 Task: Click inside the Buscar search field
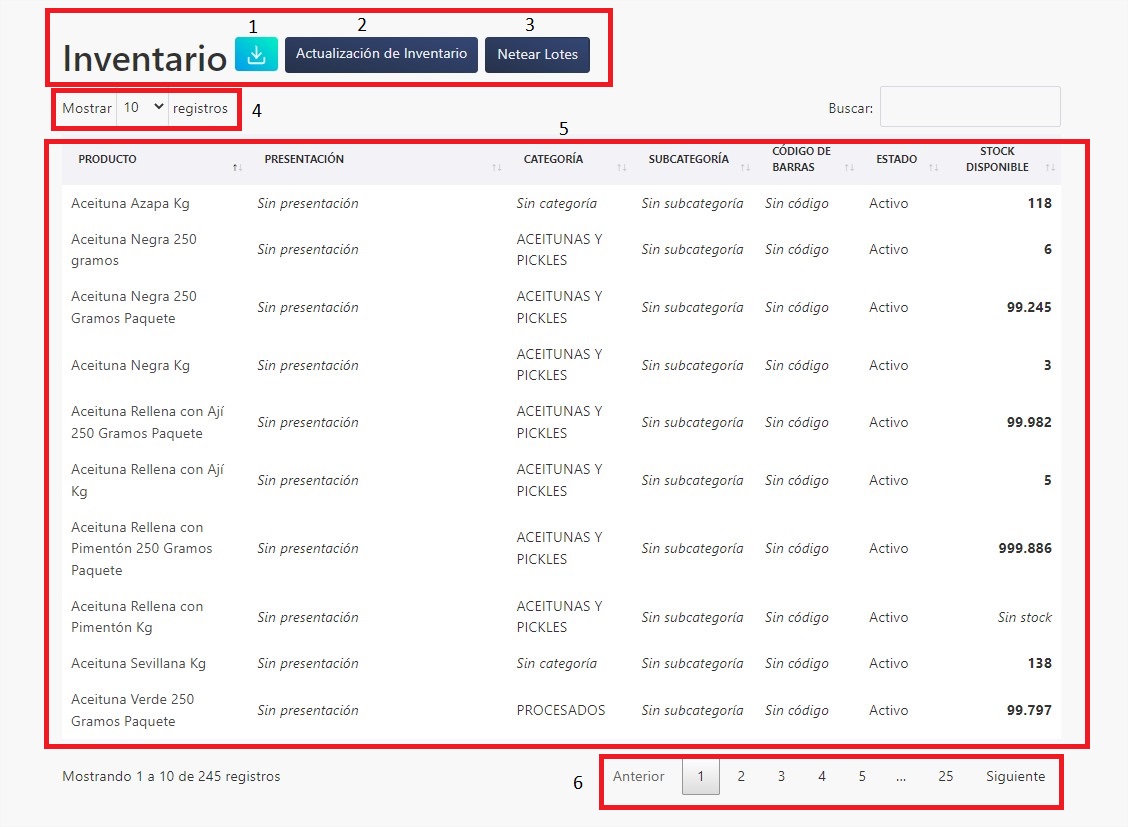point(969,106)
